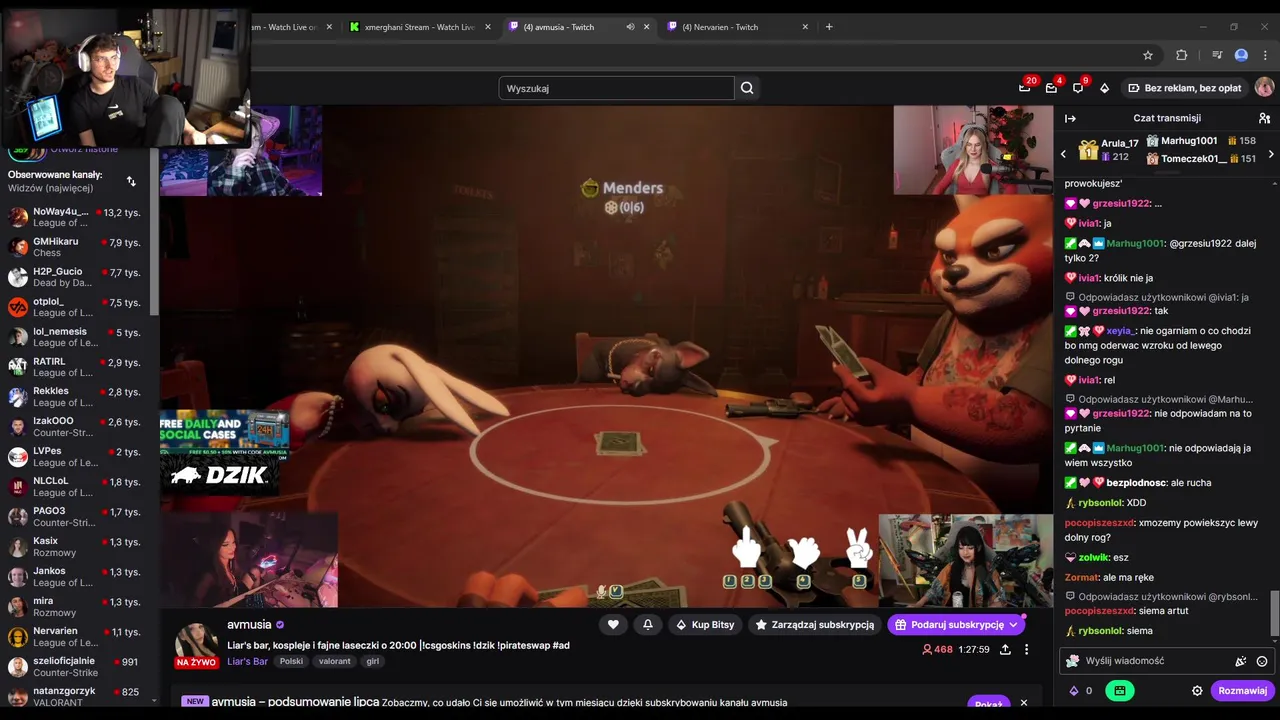Image resolution: width=1280 pixels, height=720 pixels.
Task: Click the girl tag
Action: (372, 661)
